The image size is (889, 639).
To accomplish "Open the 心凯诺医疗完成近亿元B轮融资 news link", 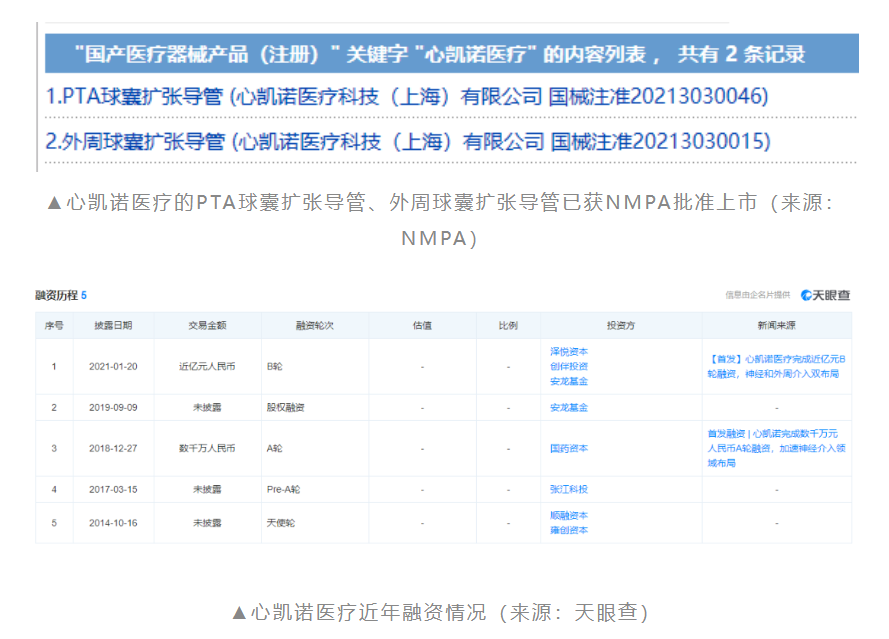I will point(776,366).
